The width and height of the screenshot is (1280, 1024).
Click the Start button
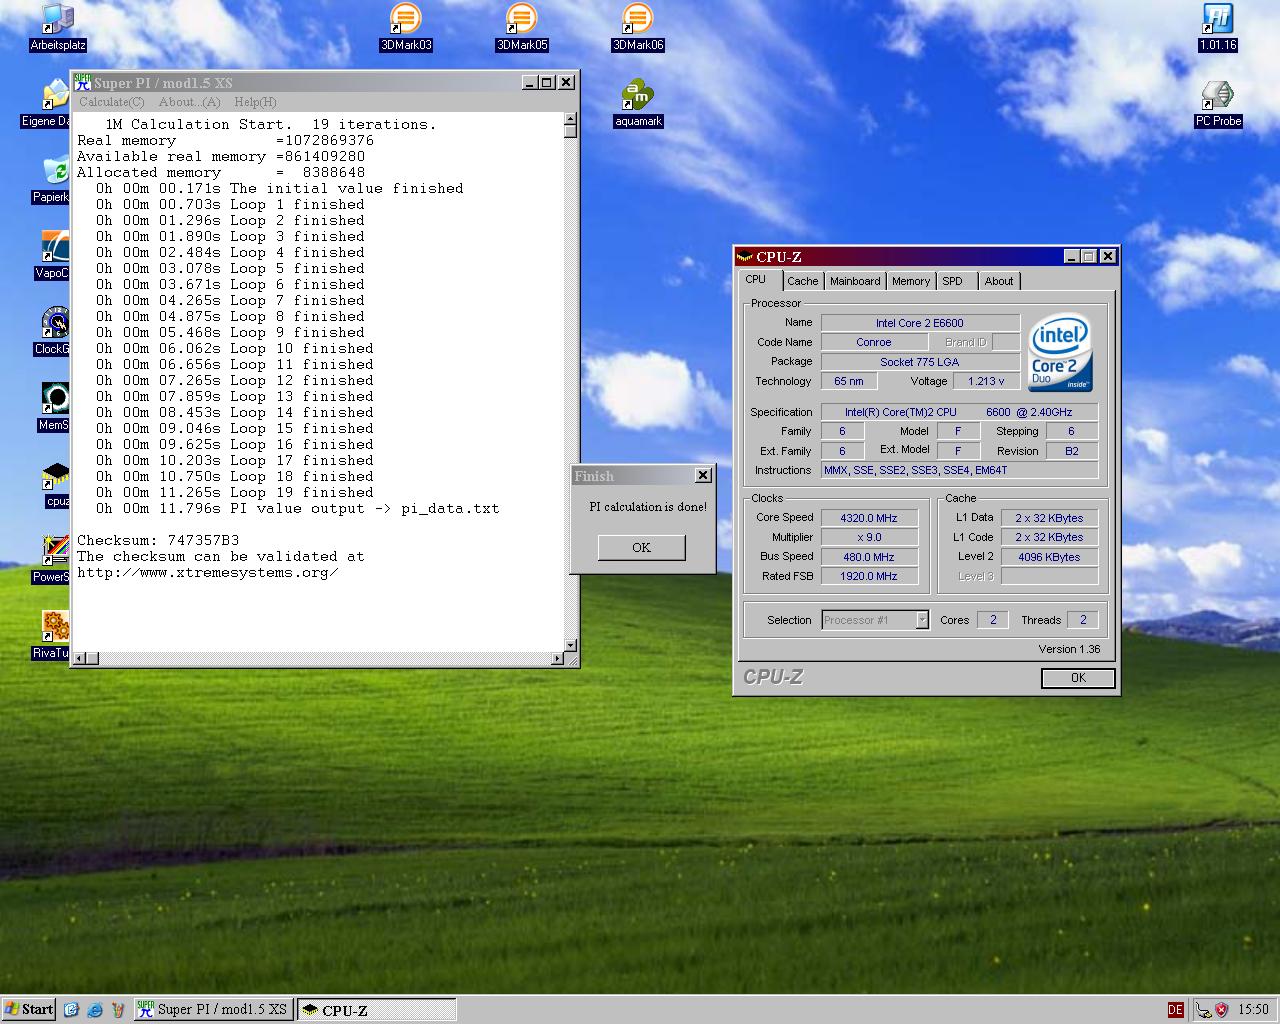pyautogui.click(x=28, y=1009)
